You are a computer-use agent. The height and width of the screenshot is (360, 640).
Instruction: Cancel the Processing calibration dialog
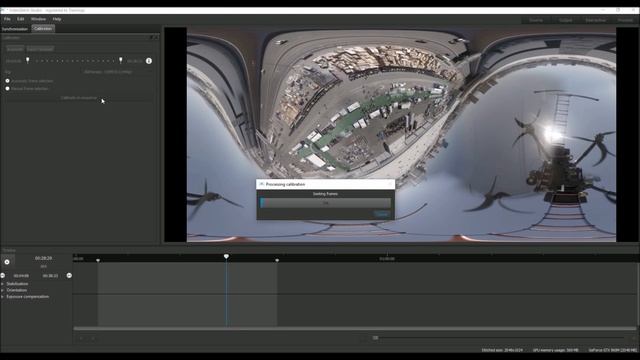tap(381, 214)
